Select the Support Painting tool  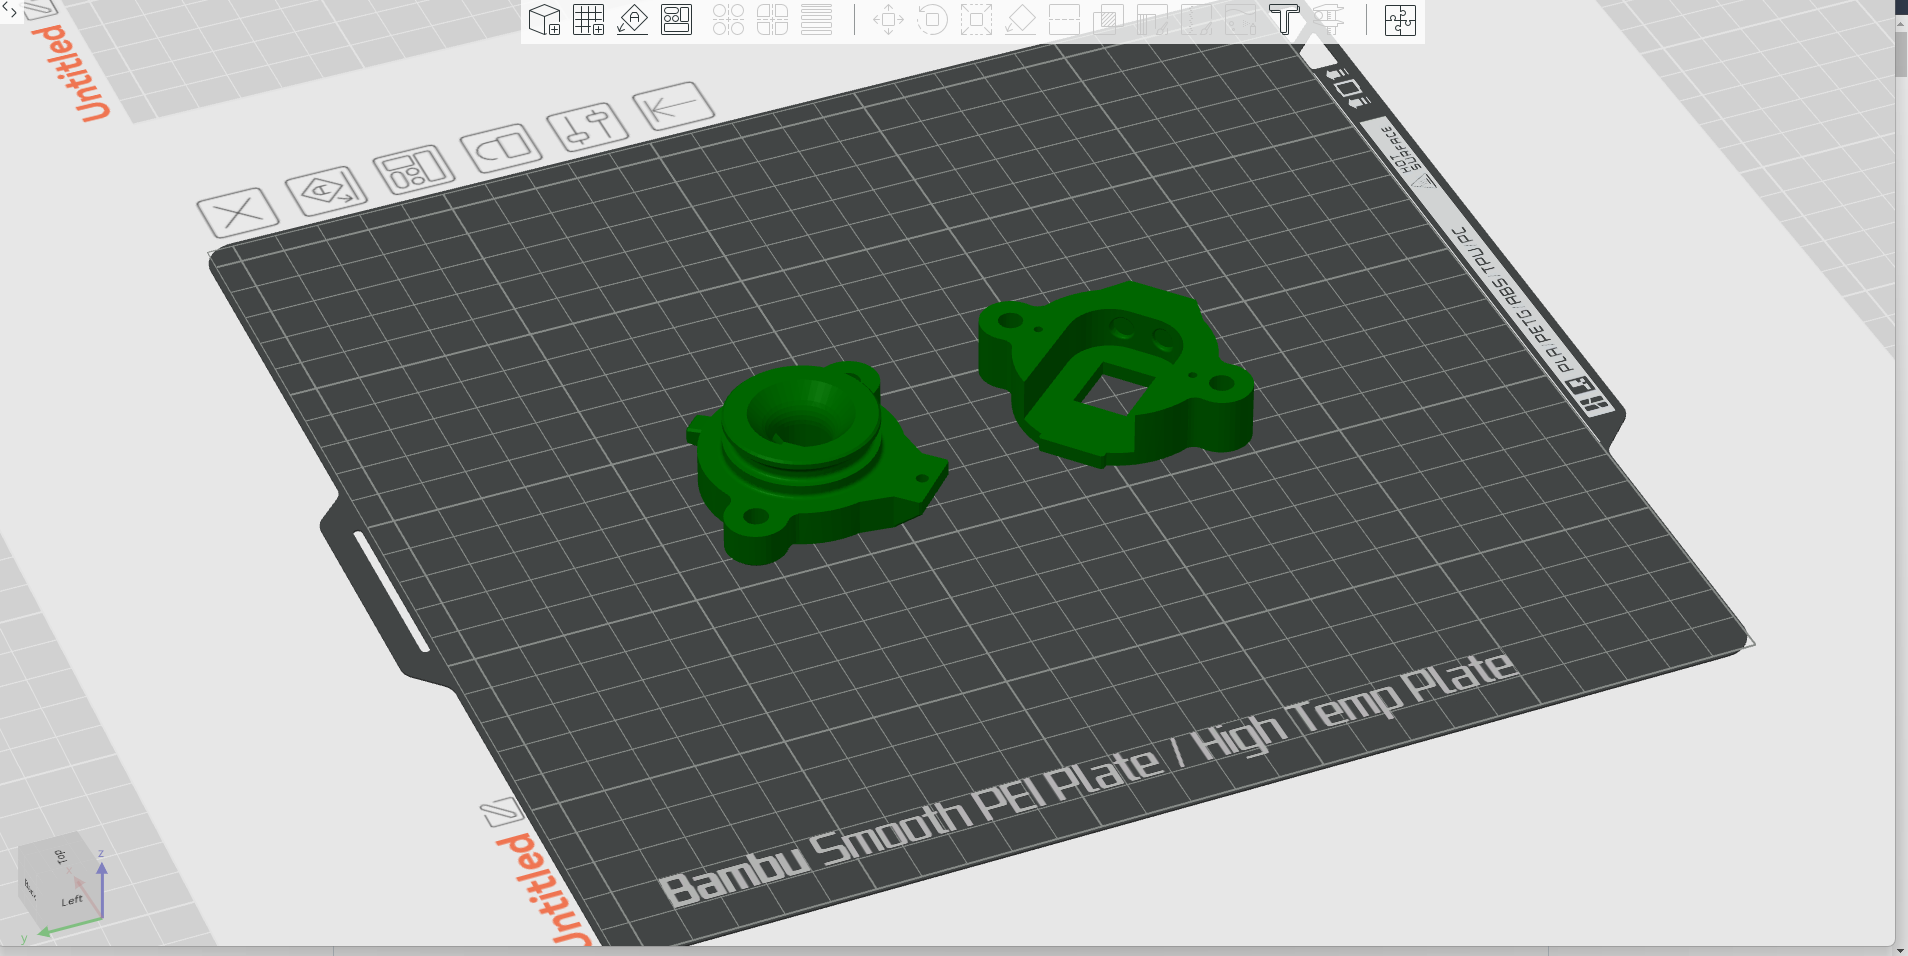pos(1152,20)
